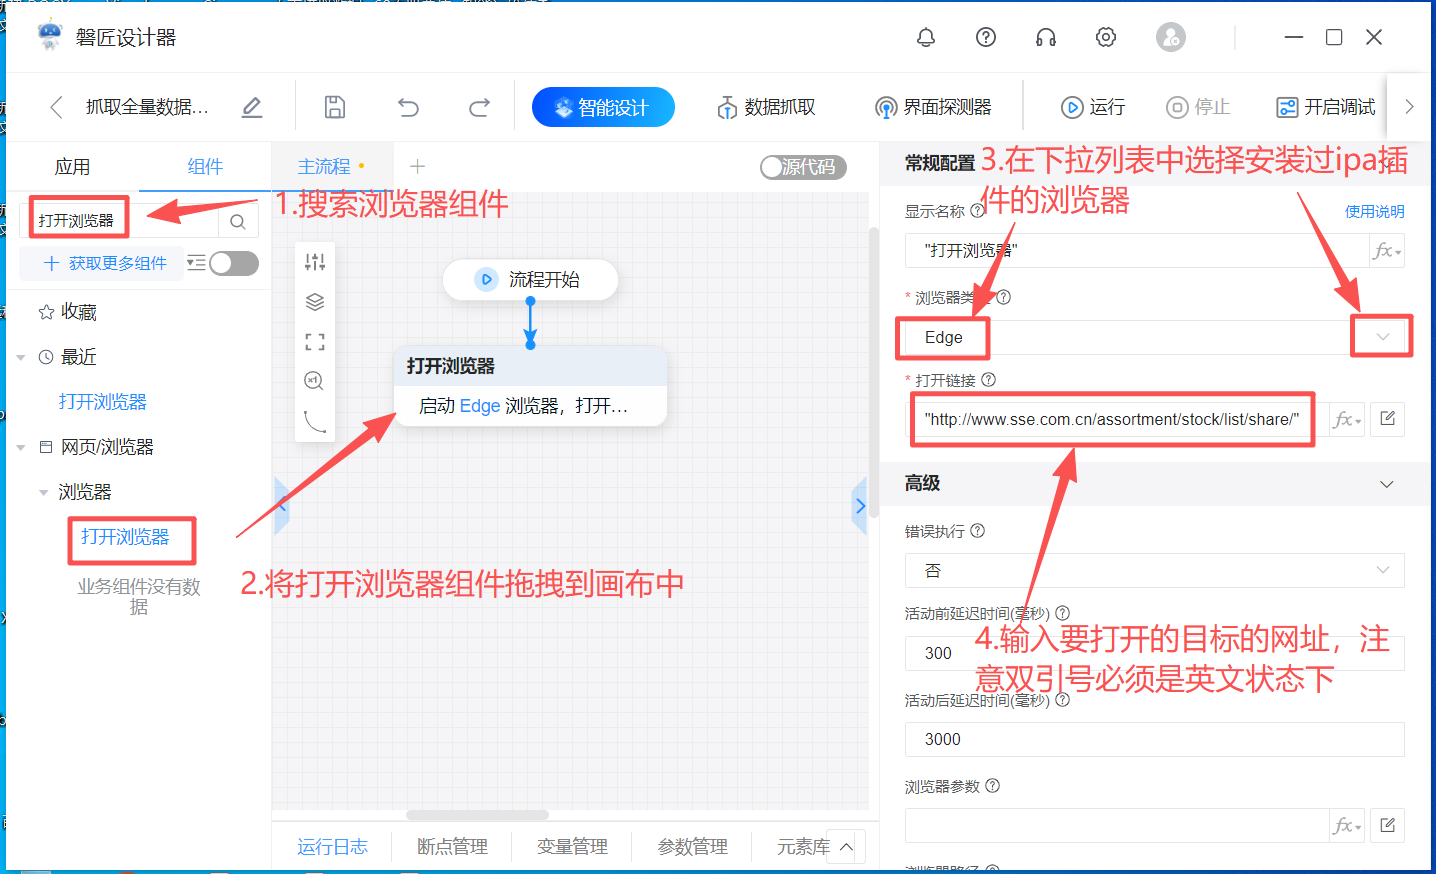
Task: Open the 界面探测器 tool
Action: point(933,107)
